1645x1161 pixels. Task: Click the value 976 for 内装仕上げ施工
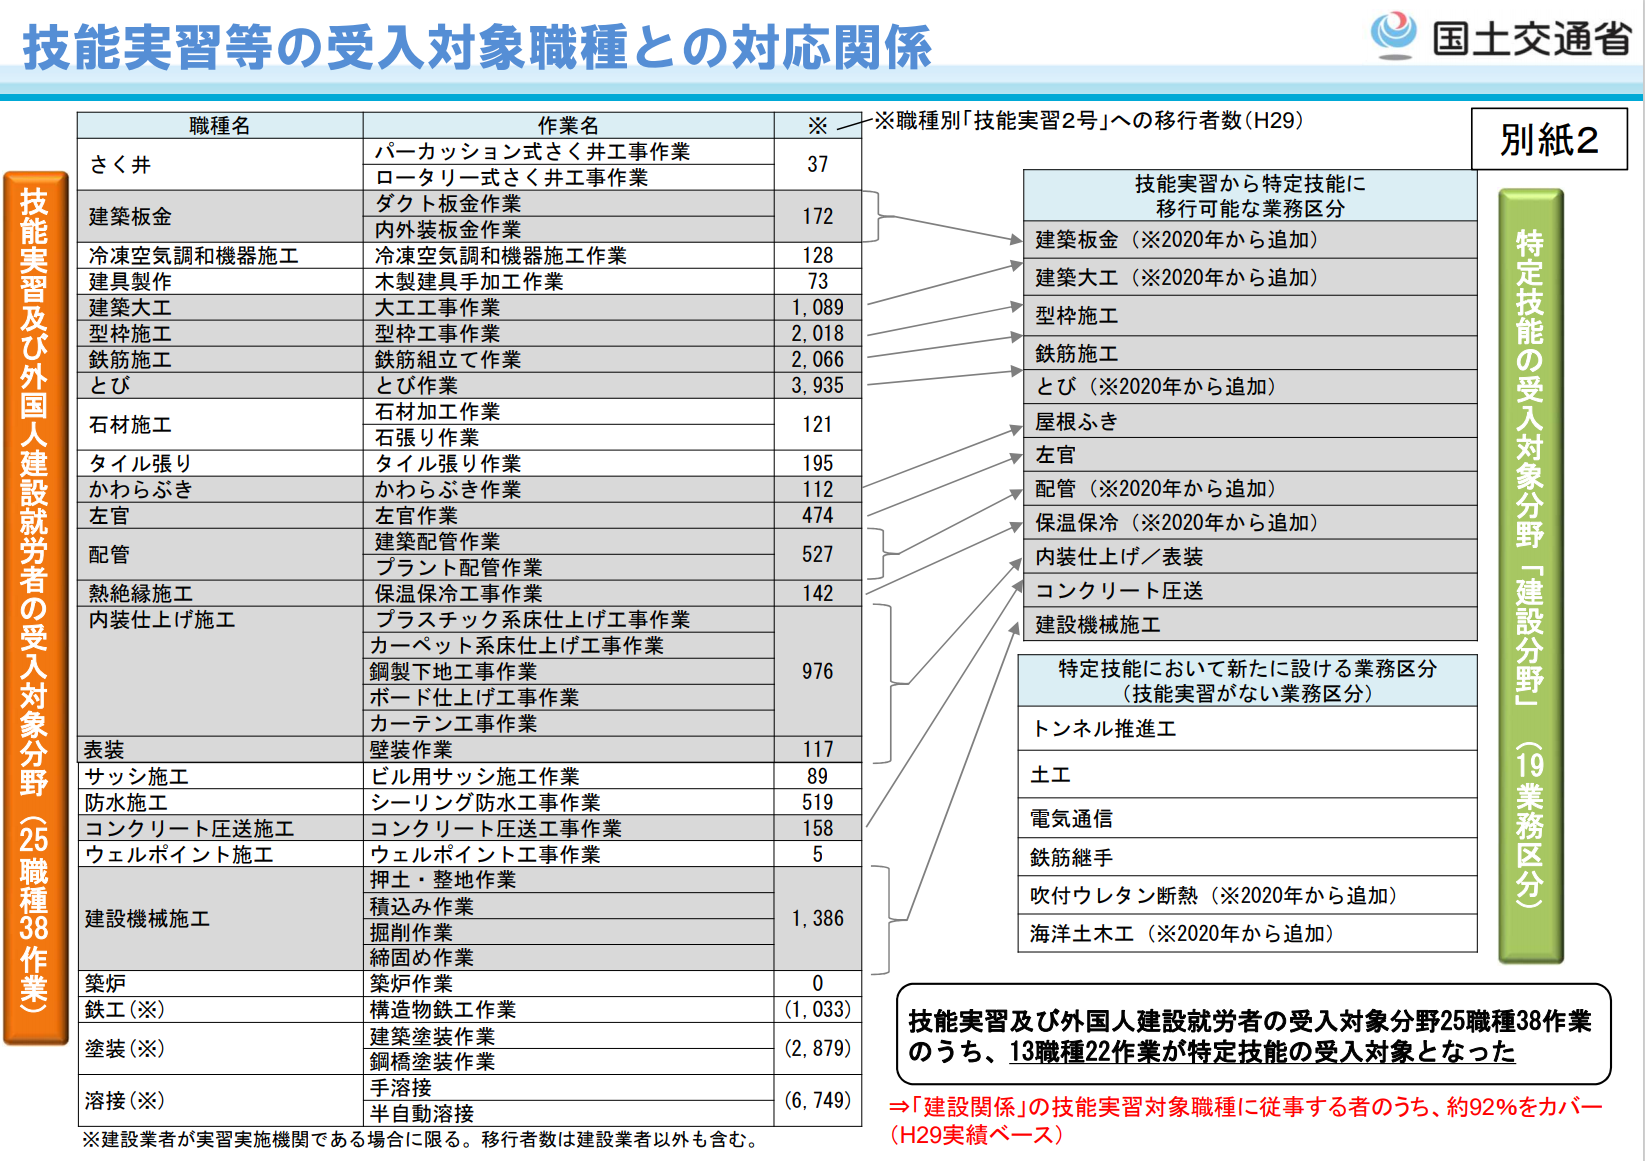pyautogui.click(x=817, y=671)
